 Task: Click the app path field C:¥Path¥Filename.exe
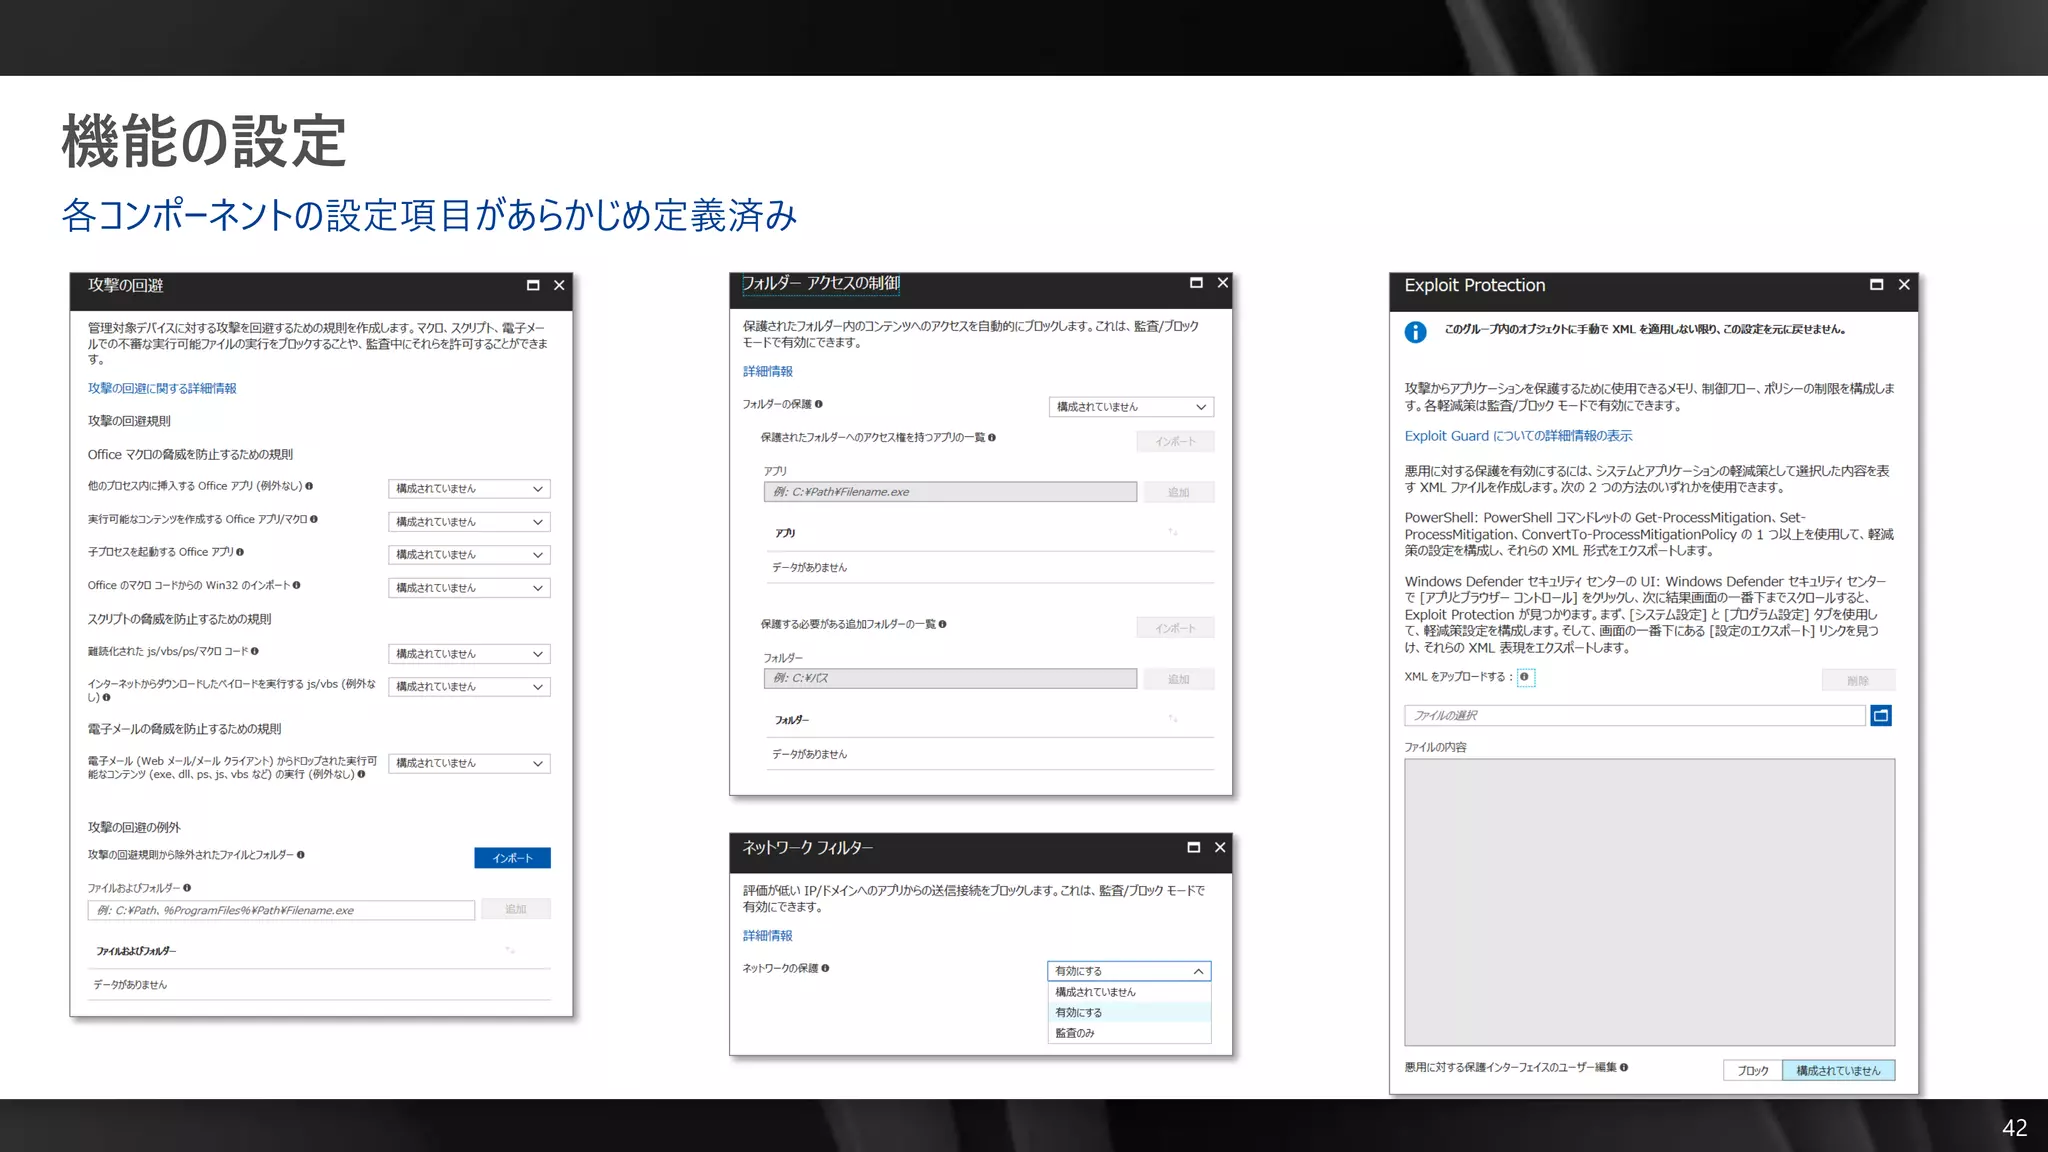click(949, 492)
